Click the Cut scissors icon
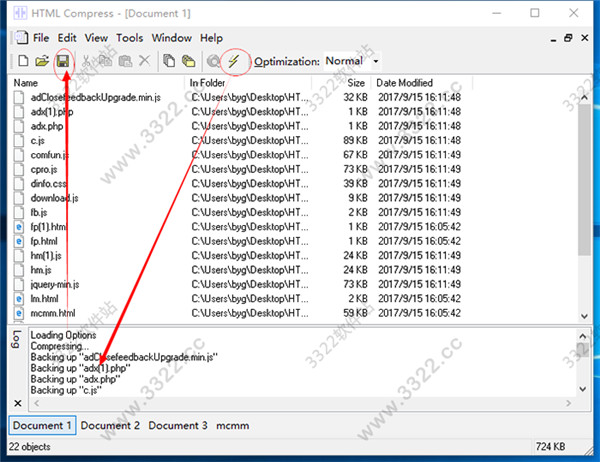The height and width of the screenshot is (462, 600). click(86, 61)
